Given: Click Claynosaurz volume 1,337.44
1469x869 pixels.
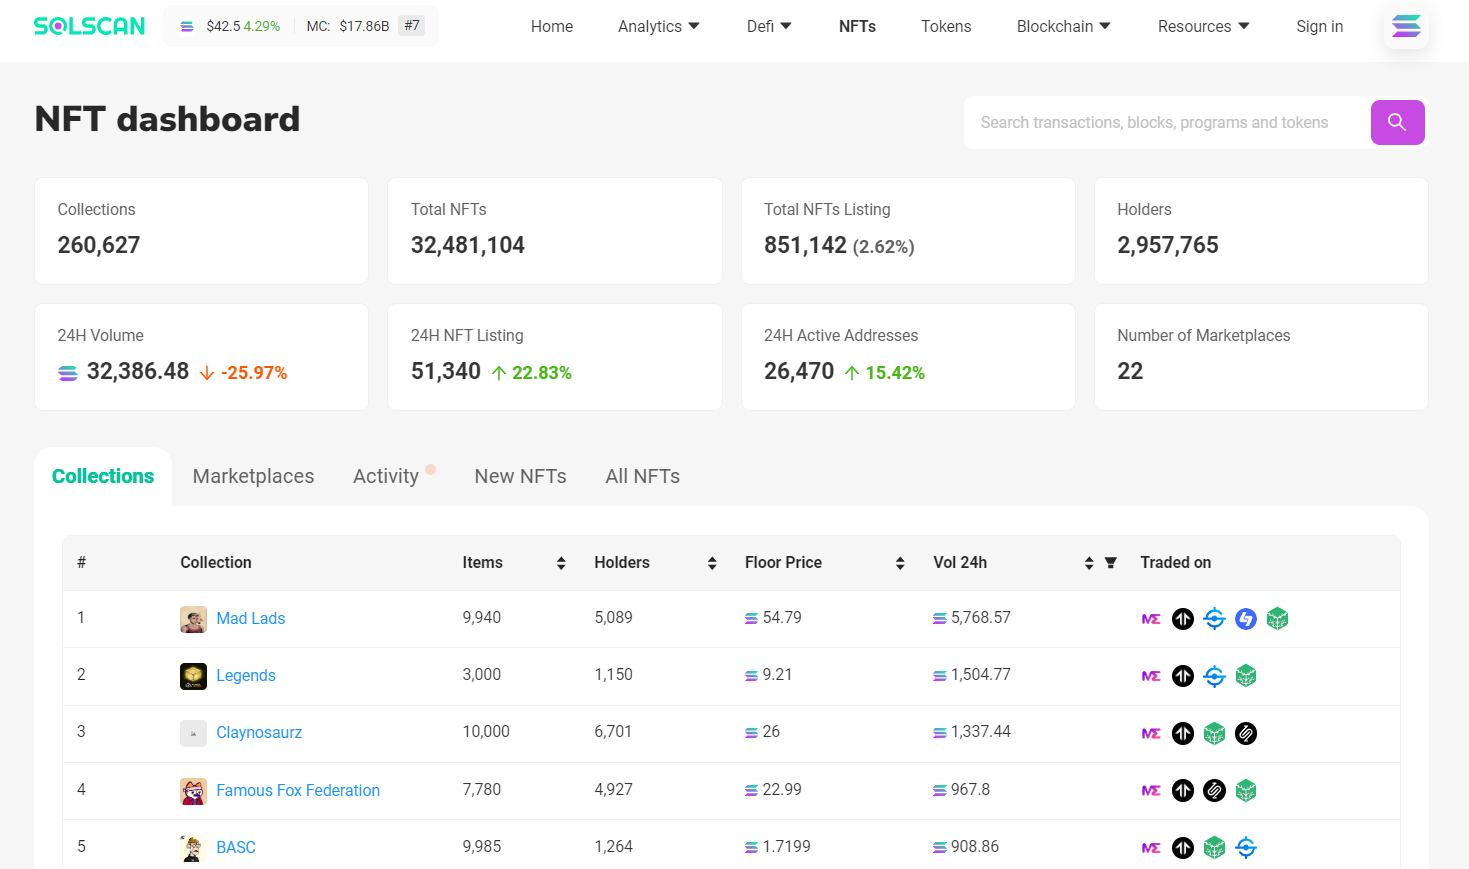Looking at the screenshot, I should (981, 732).
